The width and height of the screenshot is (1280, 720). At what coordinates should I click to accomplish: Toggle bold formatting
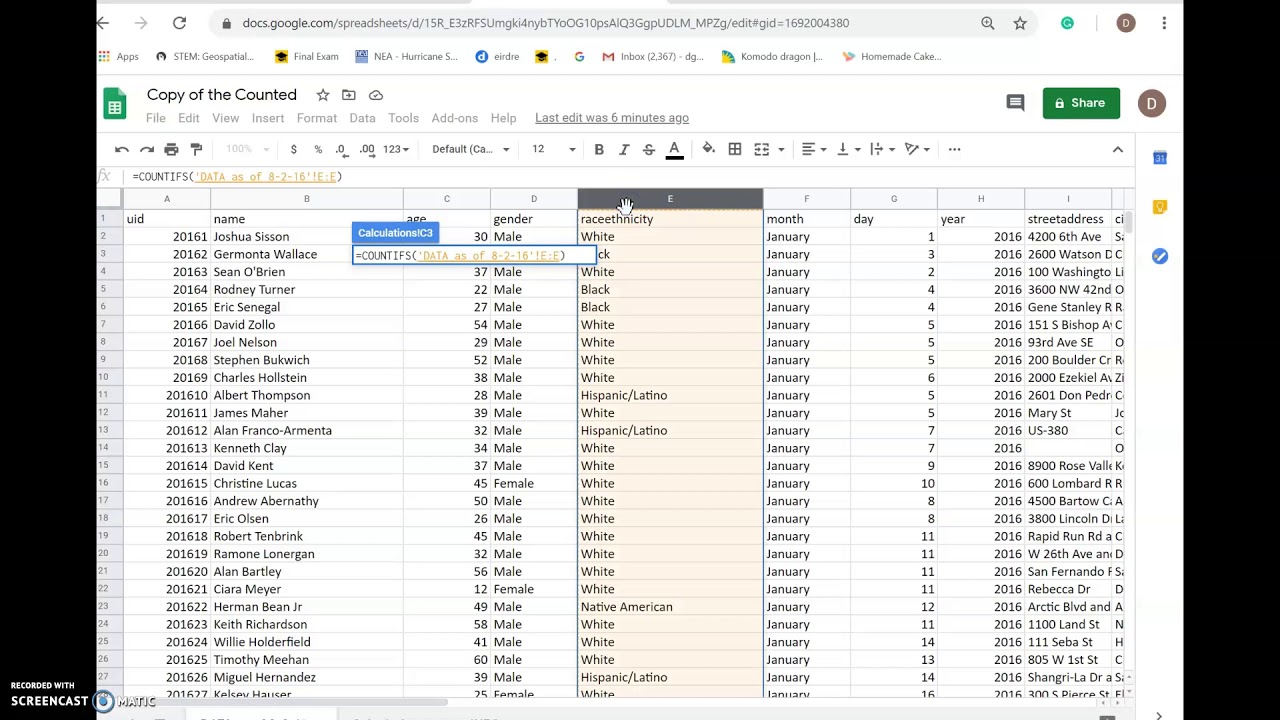pos(599,149)
